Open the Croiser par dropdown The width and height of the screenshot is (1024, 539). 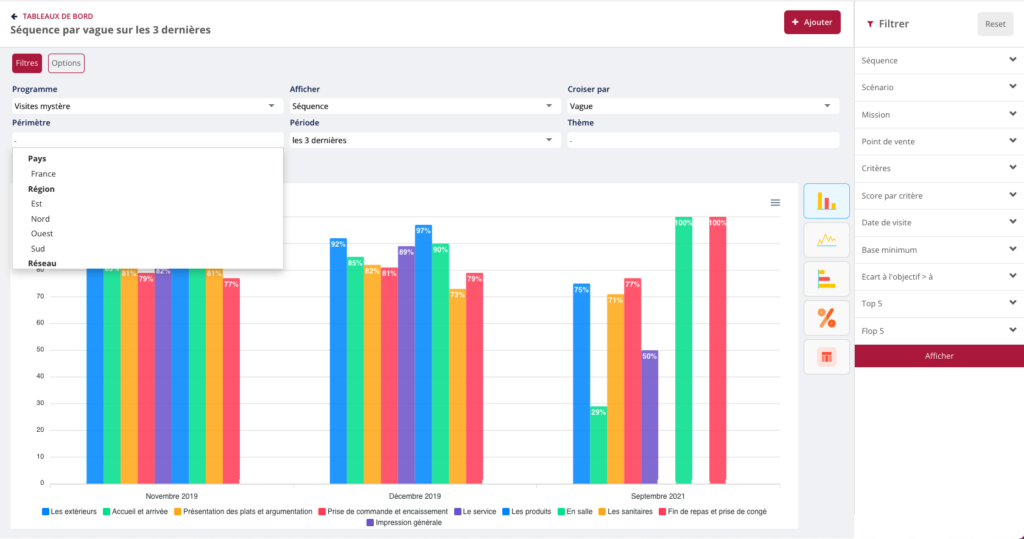702,105
